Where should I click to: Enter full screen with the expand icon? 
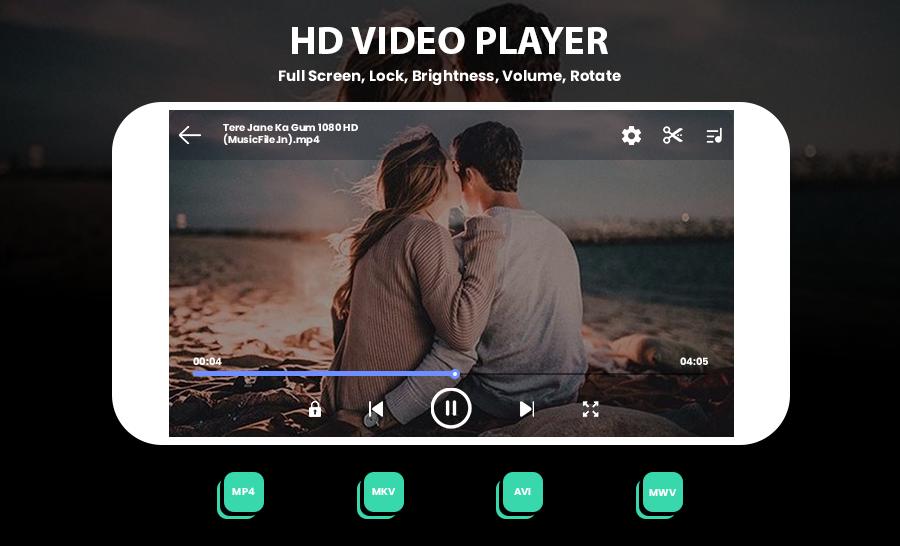(591, 409)
